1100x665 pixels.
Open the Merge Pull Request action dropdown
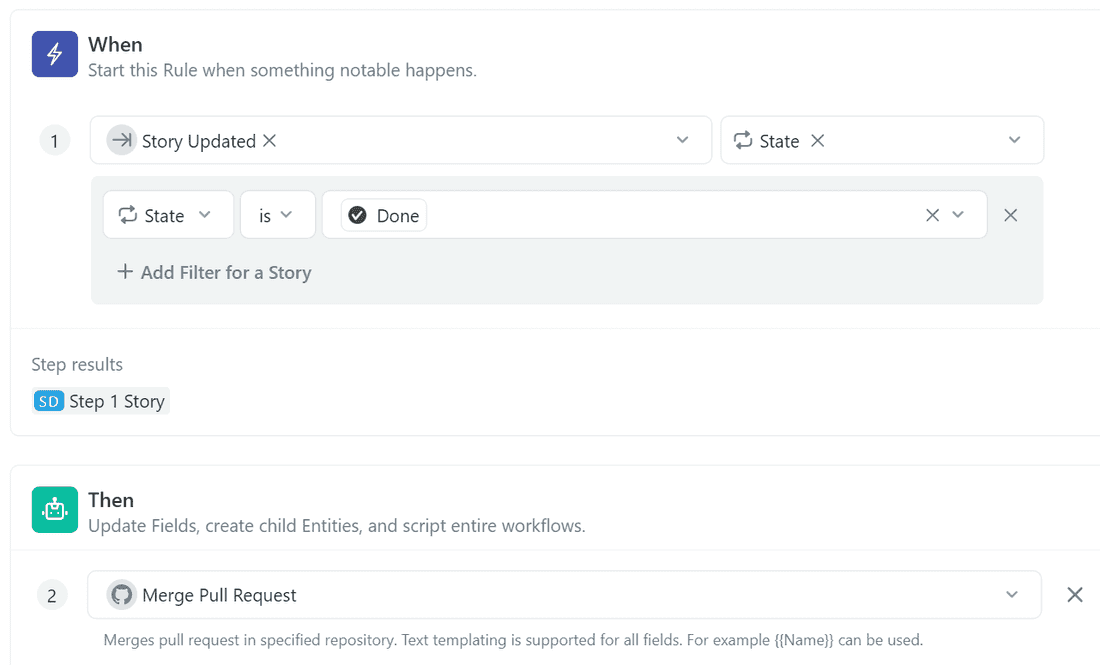click(1013, 595)
